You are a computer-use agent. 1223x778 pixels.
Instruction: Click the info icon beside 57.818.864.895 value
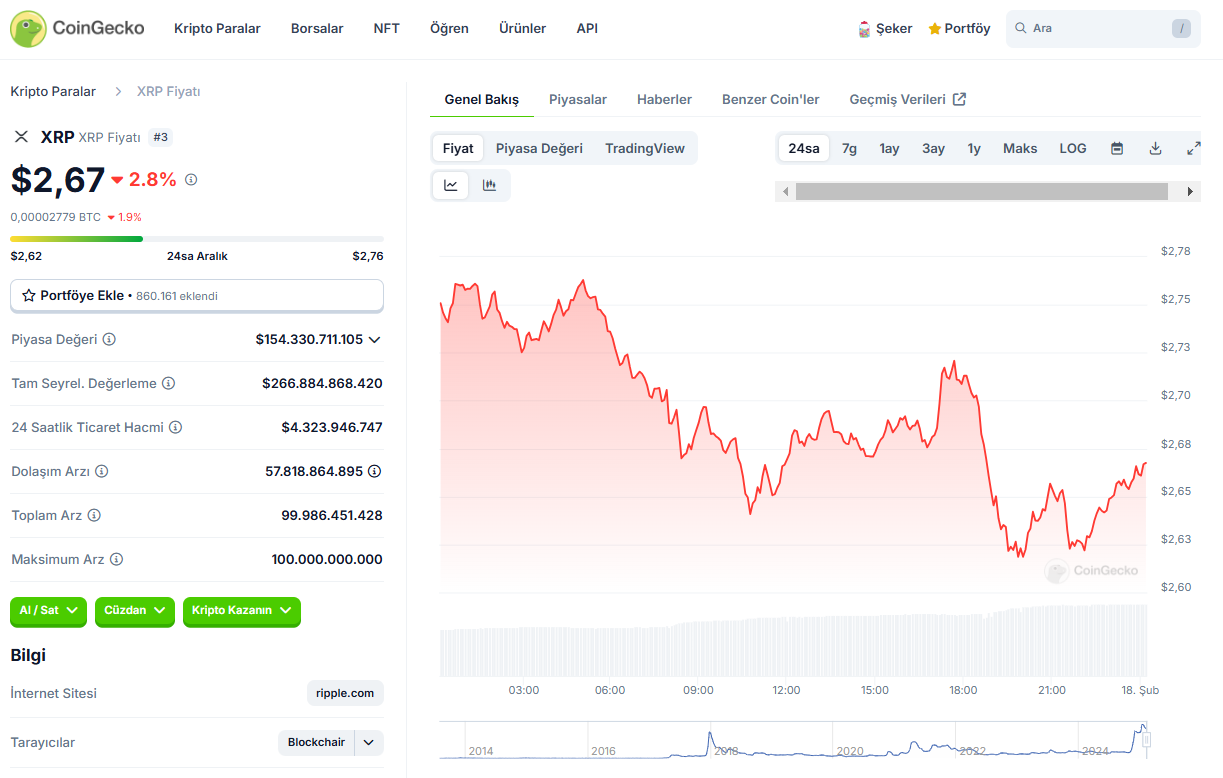374,471
